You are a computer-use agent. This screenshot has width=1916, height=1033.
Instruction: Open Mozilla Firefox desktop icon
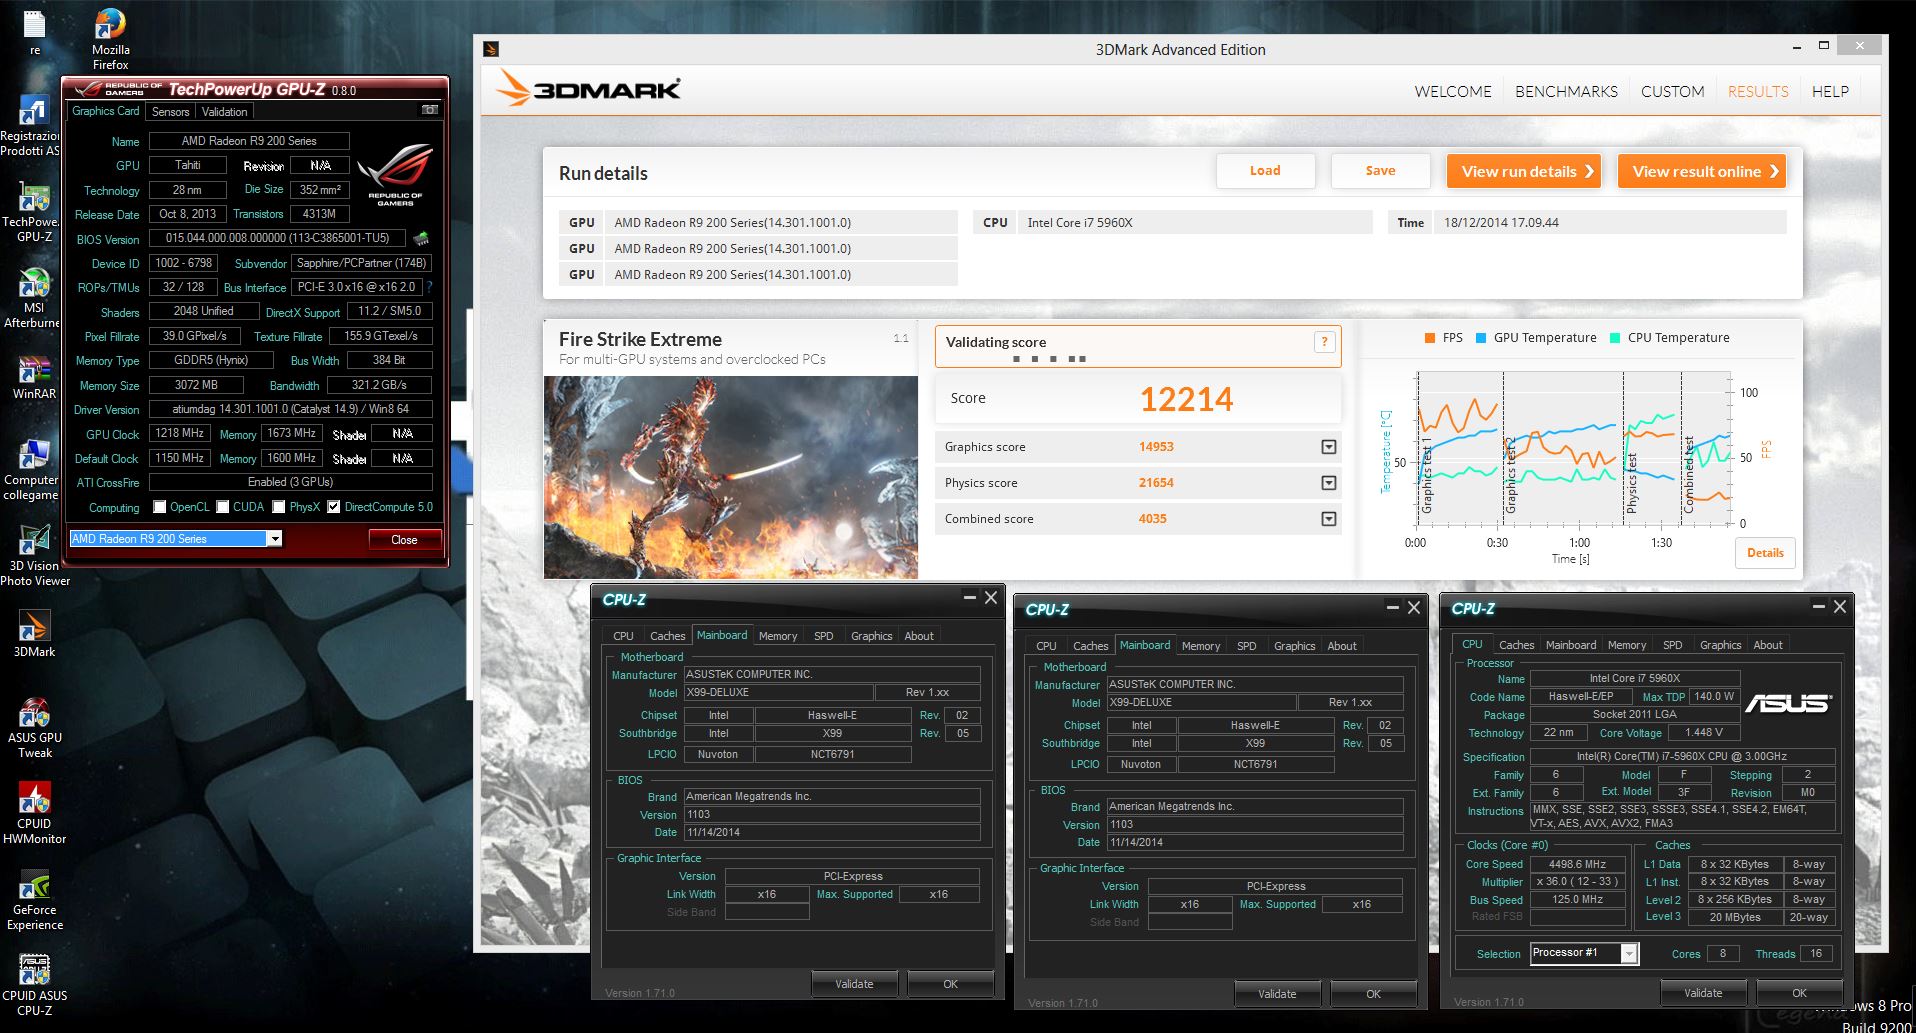click(x=110, y=39)
